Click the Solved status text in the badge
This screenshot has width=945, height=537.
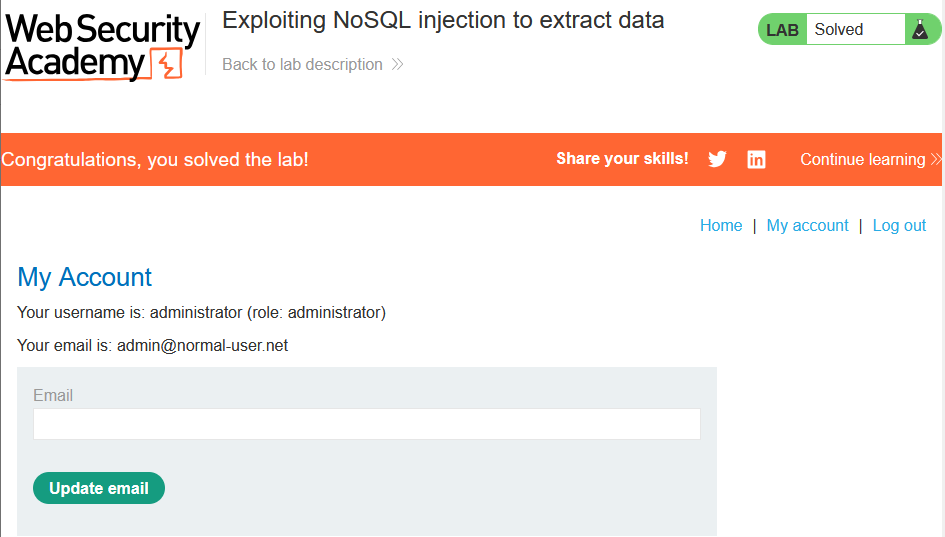coord(838,30)
